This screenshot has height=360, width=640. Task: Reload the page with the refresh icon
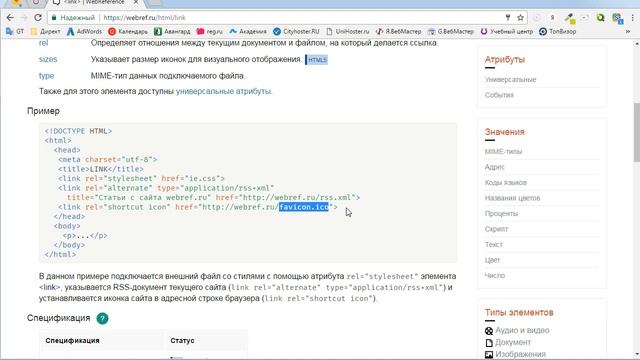38,18
